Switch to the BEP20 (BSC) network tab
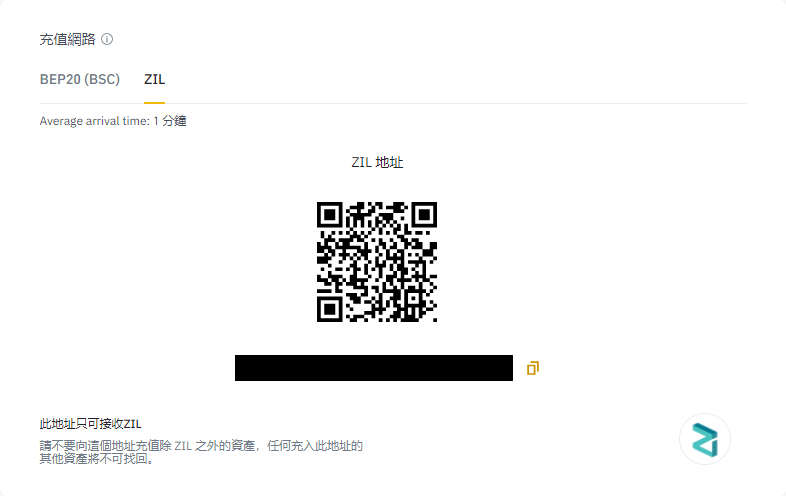This screenshot has width=786, height=496. 80,79
